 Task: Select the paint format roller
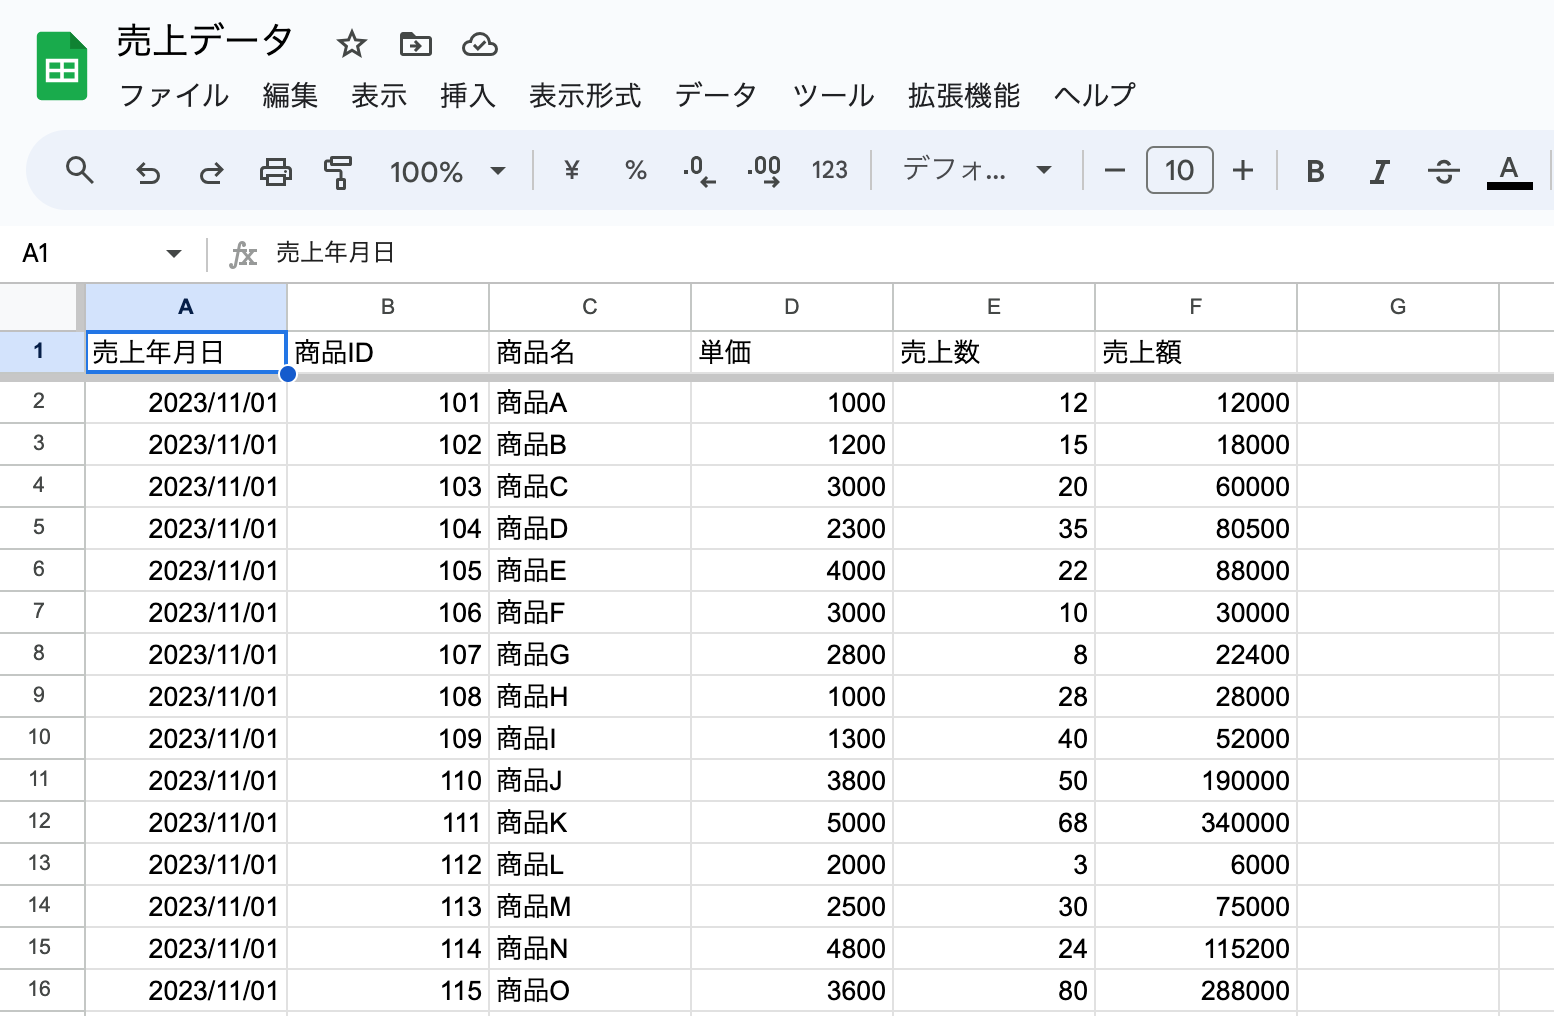tap(339, 172)
